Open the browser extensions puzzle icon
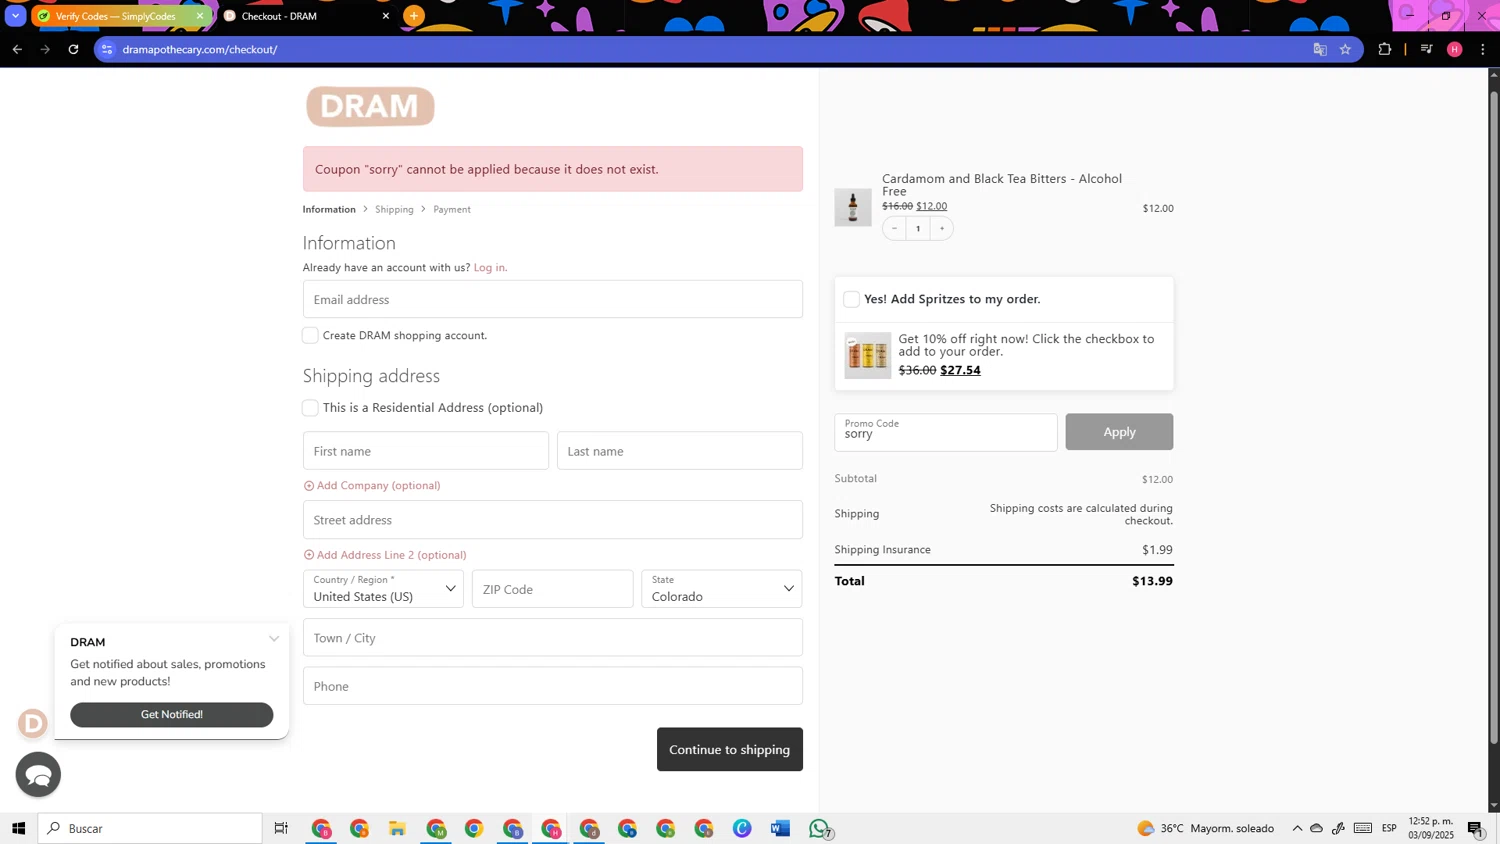This screenshot has height=844, width=1500. pyautogui.click(x=1385, y=49)
